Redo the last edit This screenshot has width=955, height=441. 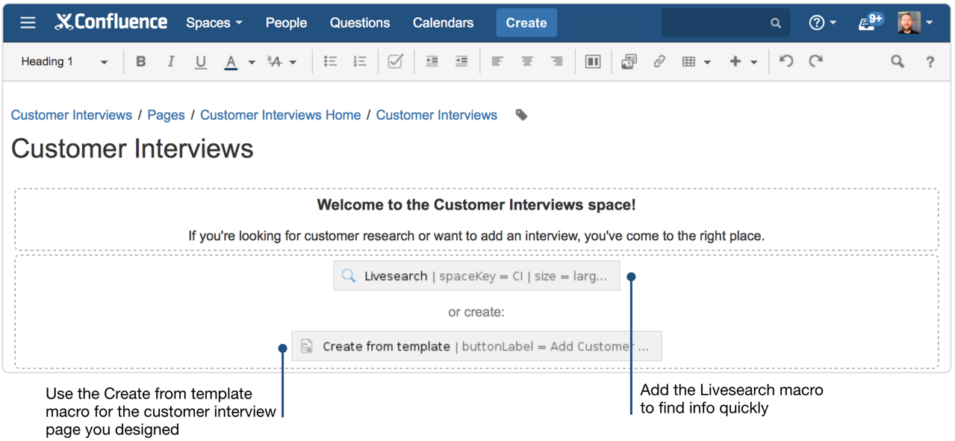tap(816, 61)
